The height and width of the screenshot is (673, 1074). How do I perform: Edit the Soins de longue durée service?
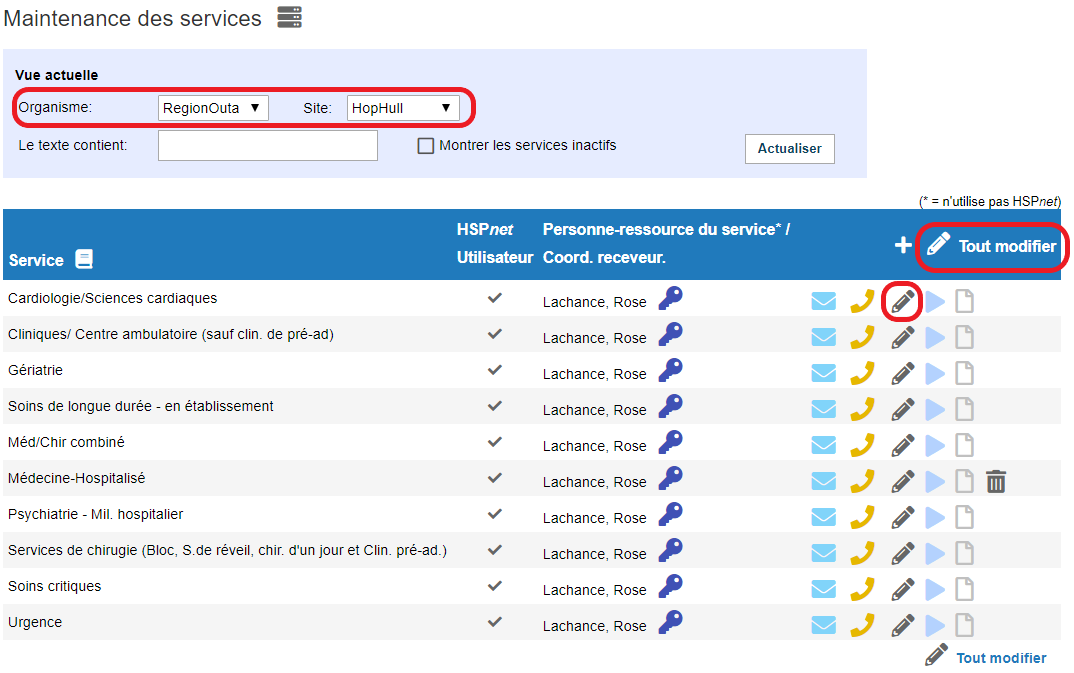[x=903, y=409]
